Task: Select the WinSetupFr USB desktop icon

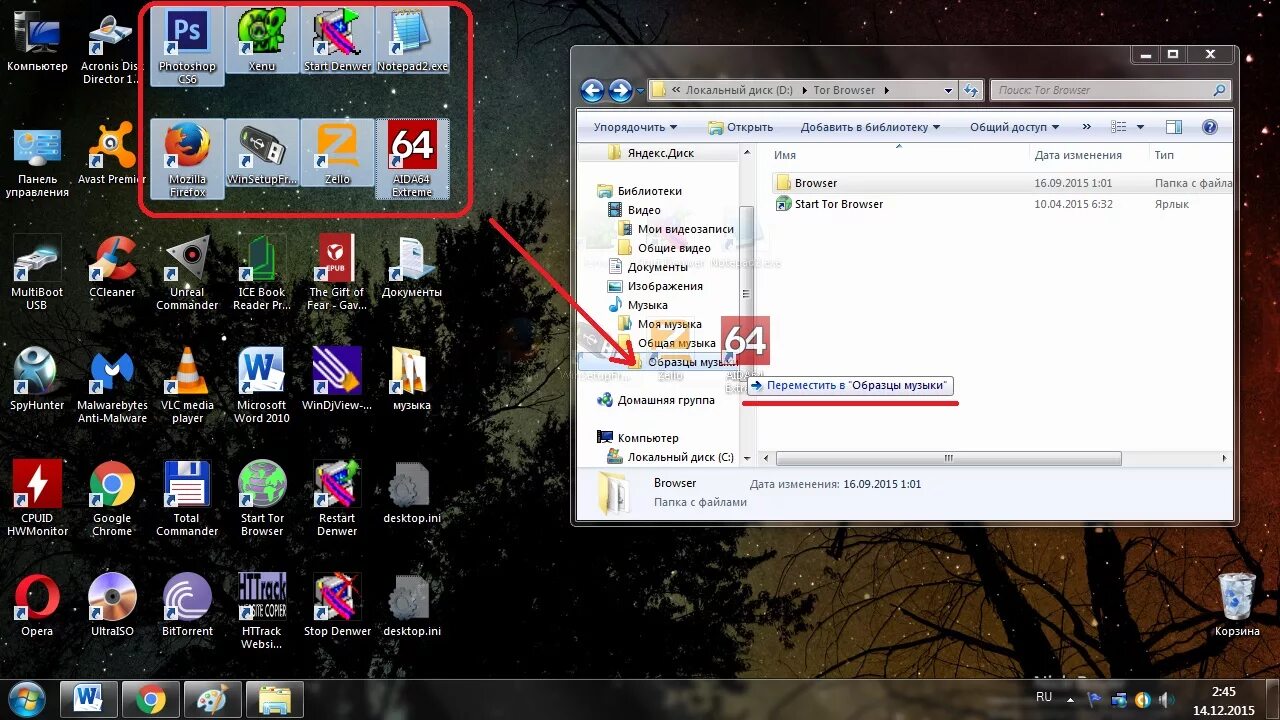Action: [262, 153]
